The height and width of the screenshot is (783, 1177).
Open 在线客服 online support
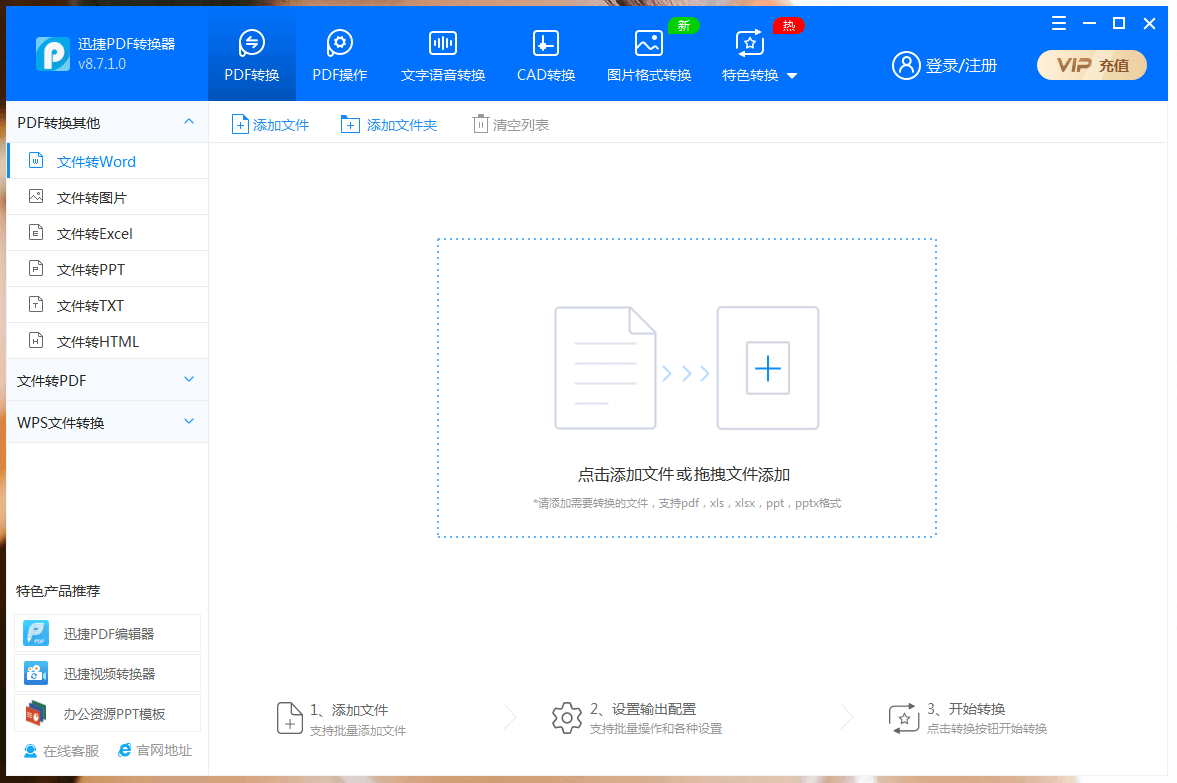(61, 750)
